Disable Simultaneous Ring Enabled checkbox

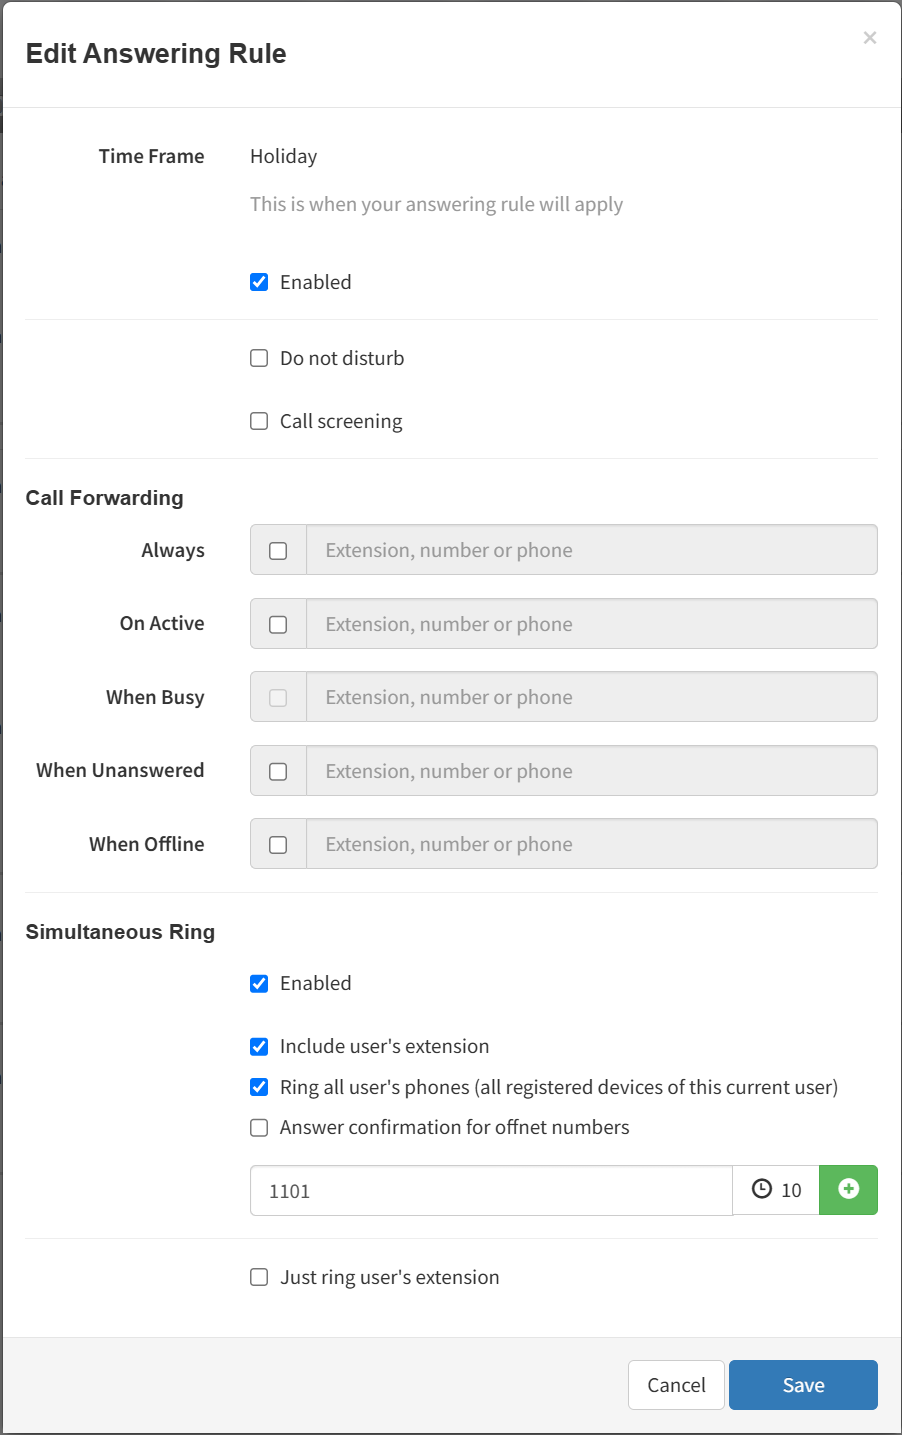pos(259,983)
